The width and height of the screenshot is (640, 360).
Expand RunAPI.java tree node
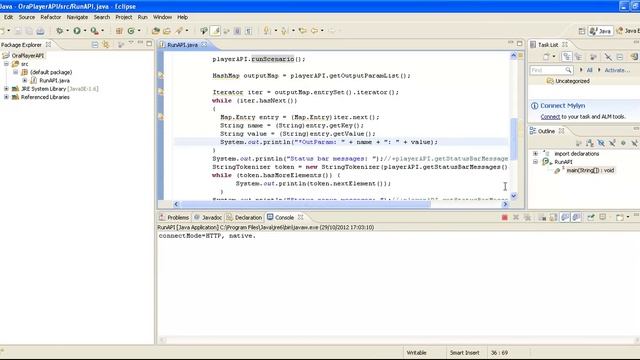[25, 80]
